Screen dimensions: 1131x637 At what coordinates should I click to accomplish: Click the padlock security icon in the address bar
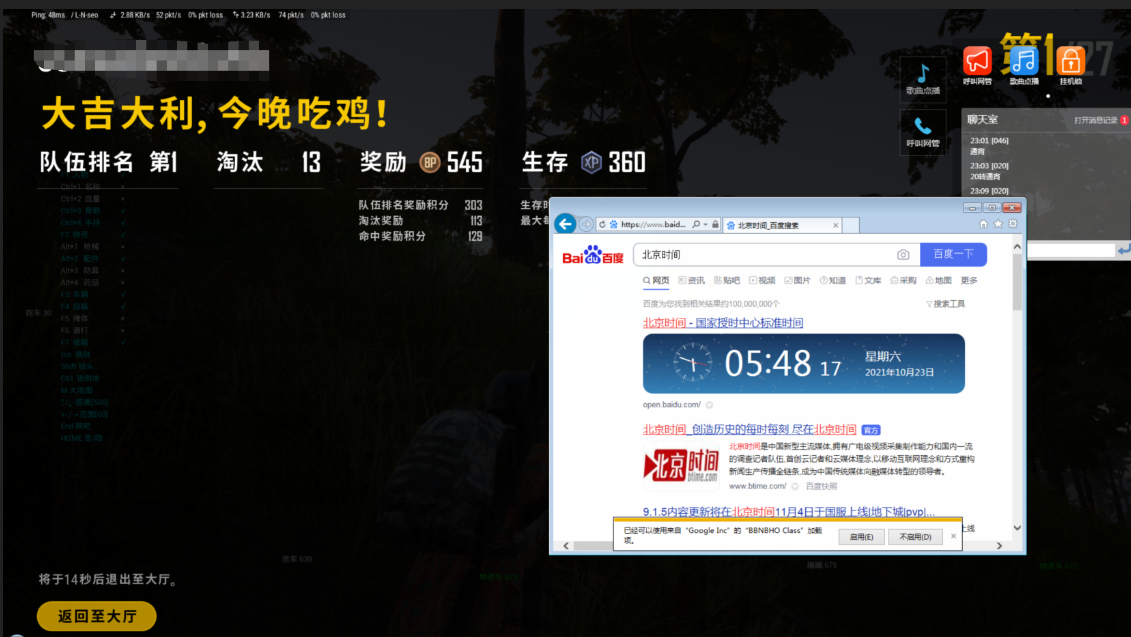(715, 225)
